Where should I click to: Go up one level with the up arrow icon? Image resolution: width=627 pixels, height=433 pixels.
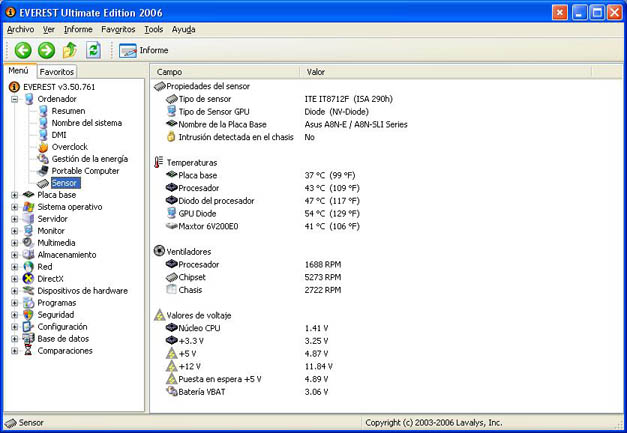(x=70, y=50)
